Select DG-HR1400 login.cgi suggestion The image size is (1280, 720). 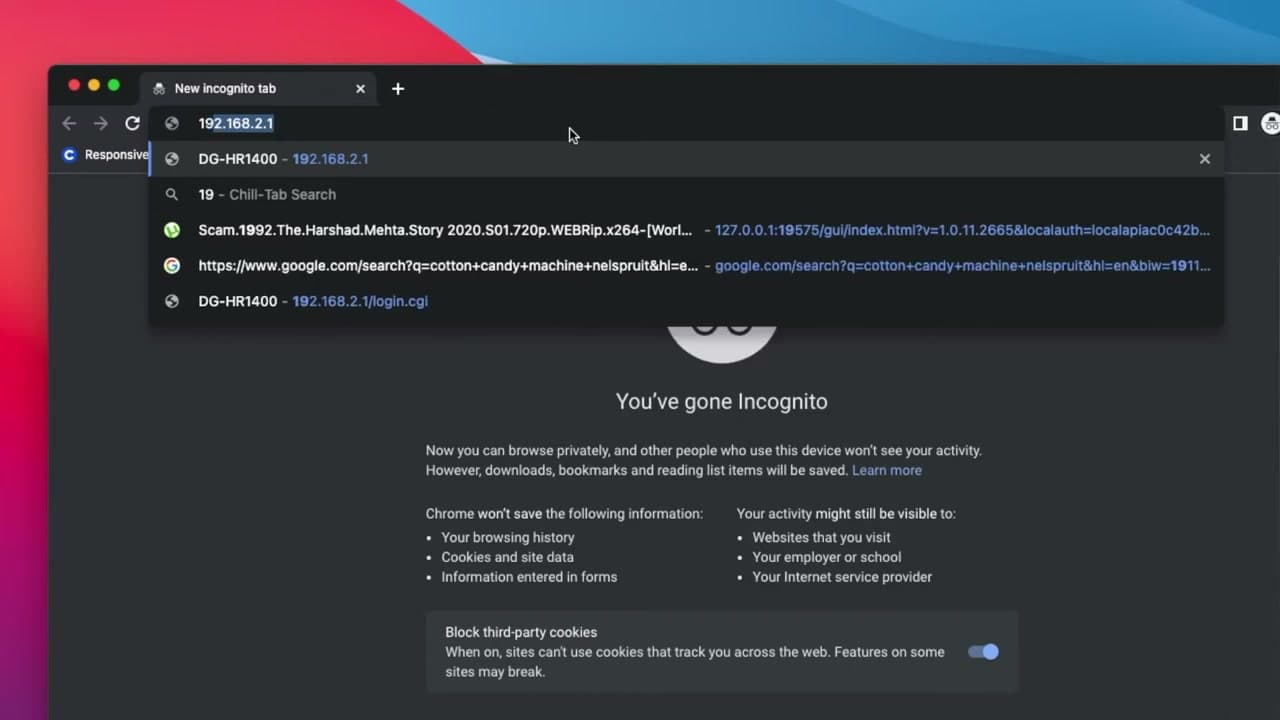point(686,301)
